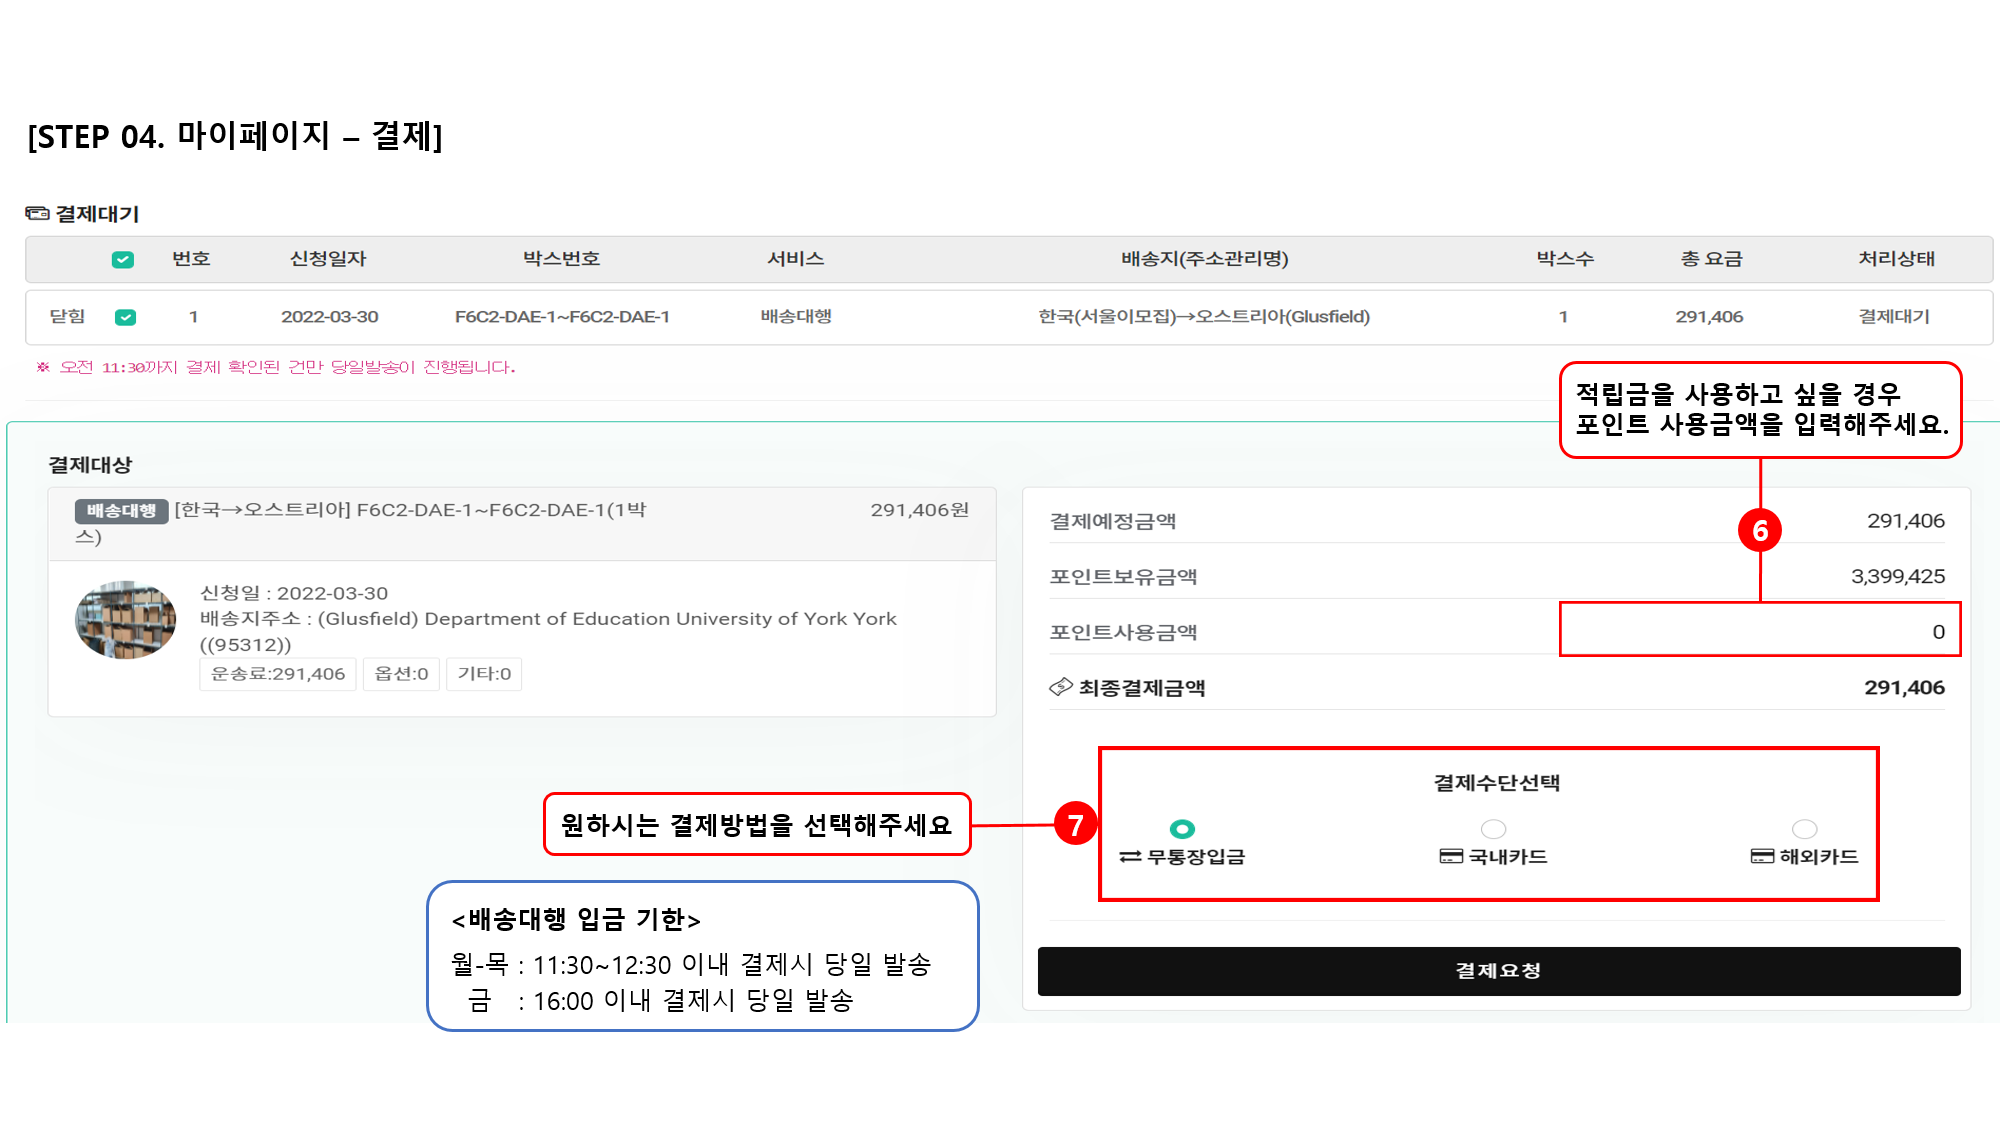Uncheck the checkbox for order row 1
2000x1125 pixels.
click(x=125, y=317)
